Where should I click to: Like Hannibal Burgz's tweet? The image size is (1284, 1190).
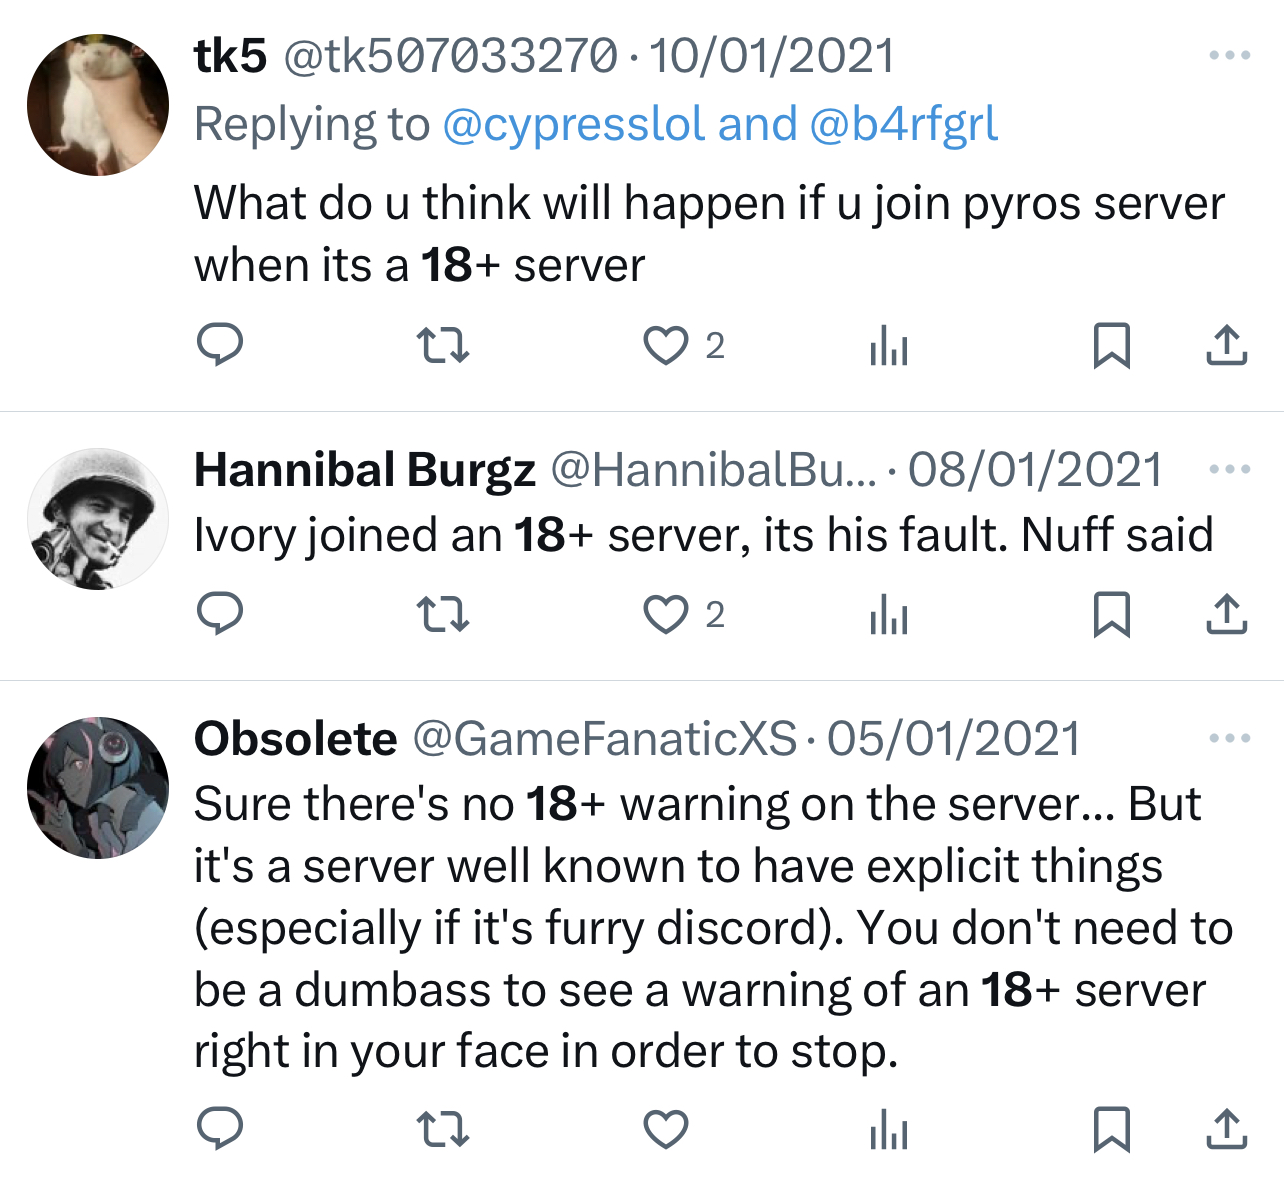(x=665, y=614)
